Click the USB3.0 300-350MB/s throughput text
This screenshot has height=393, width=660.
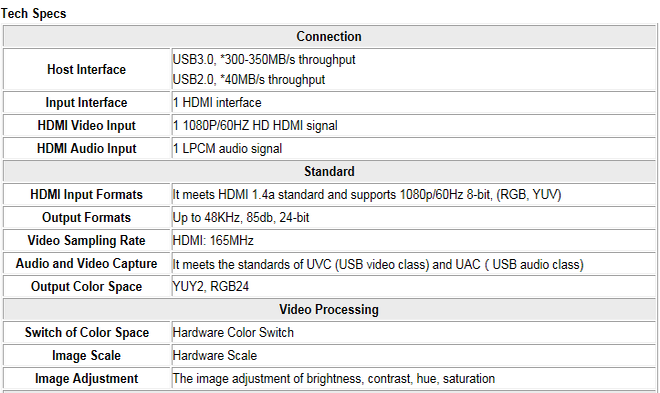[264, 60]
